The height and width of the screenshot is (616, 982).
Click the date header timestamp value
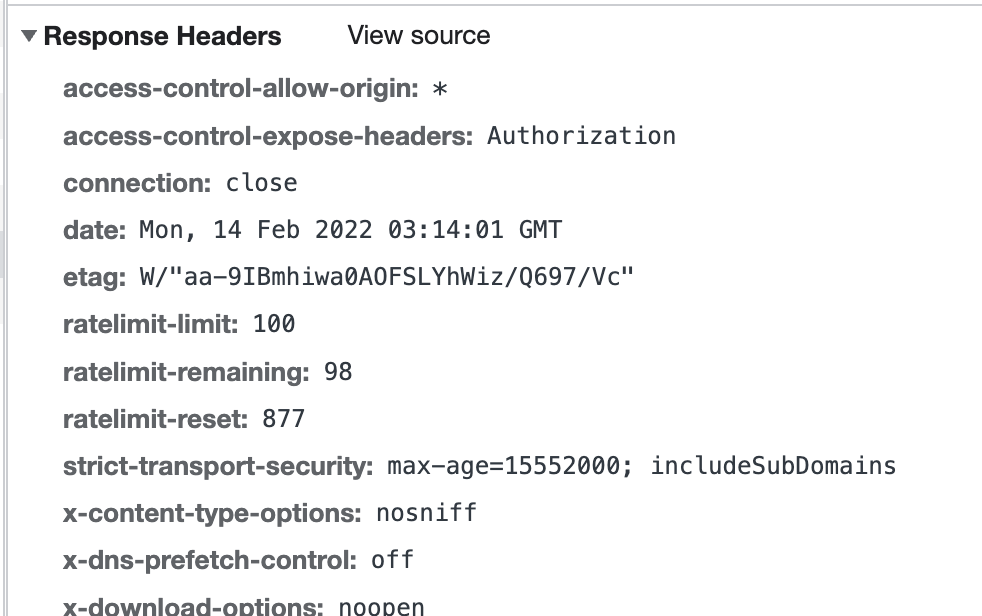349,230
